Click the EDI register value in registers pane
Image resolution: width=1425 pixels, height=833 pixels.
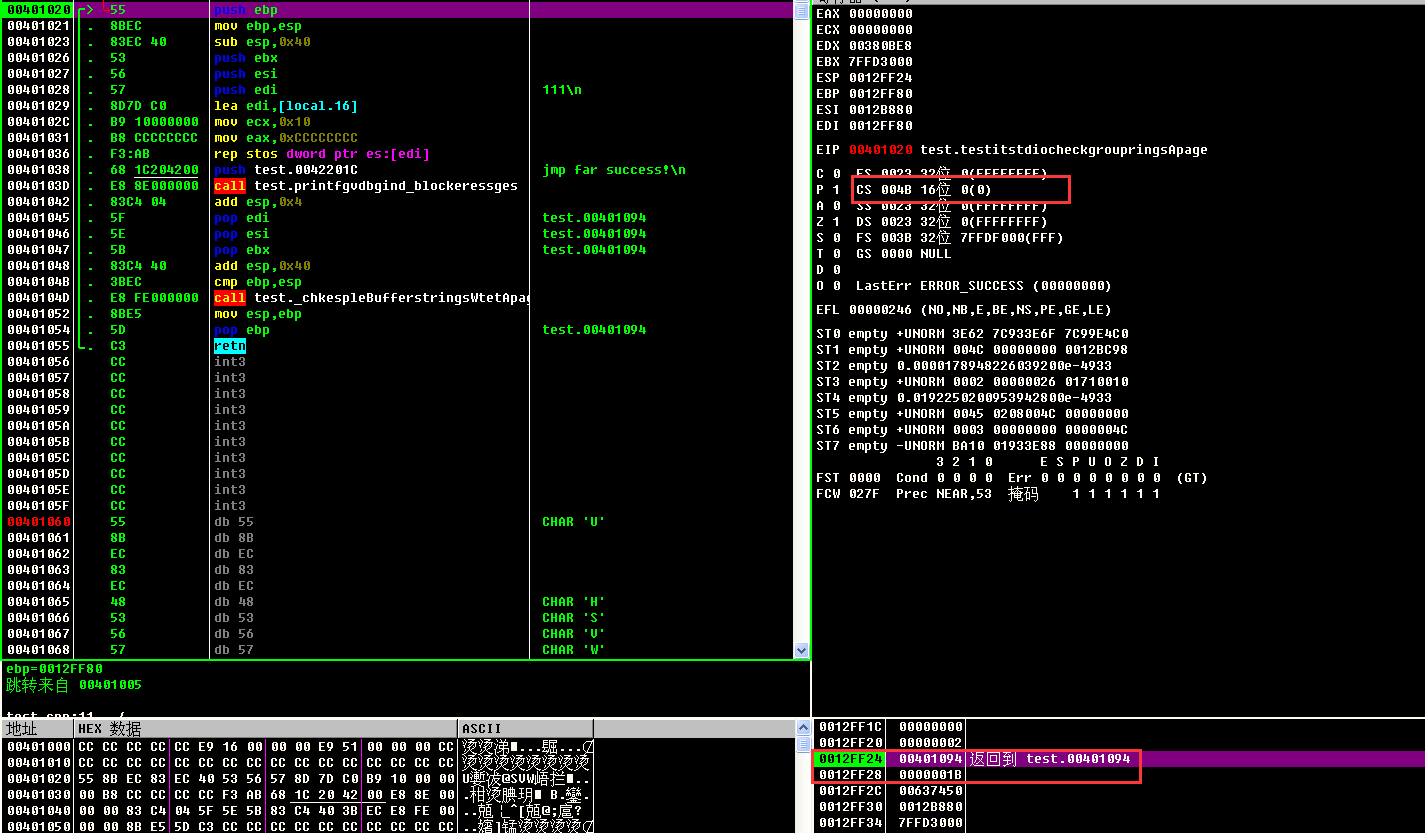880,126
